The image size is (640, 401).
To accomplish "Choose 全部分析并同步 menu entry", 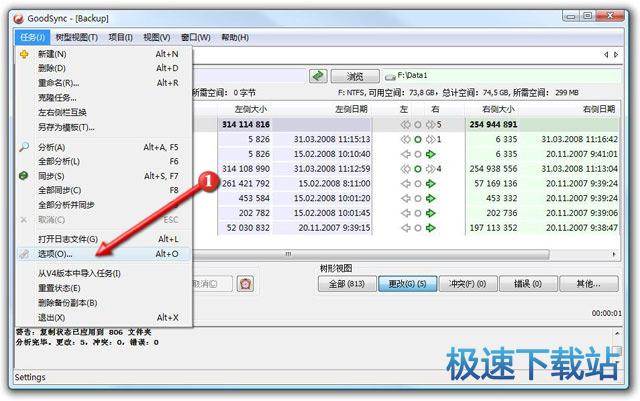I will [103, 205].
